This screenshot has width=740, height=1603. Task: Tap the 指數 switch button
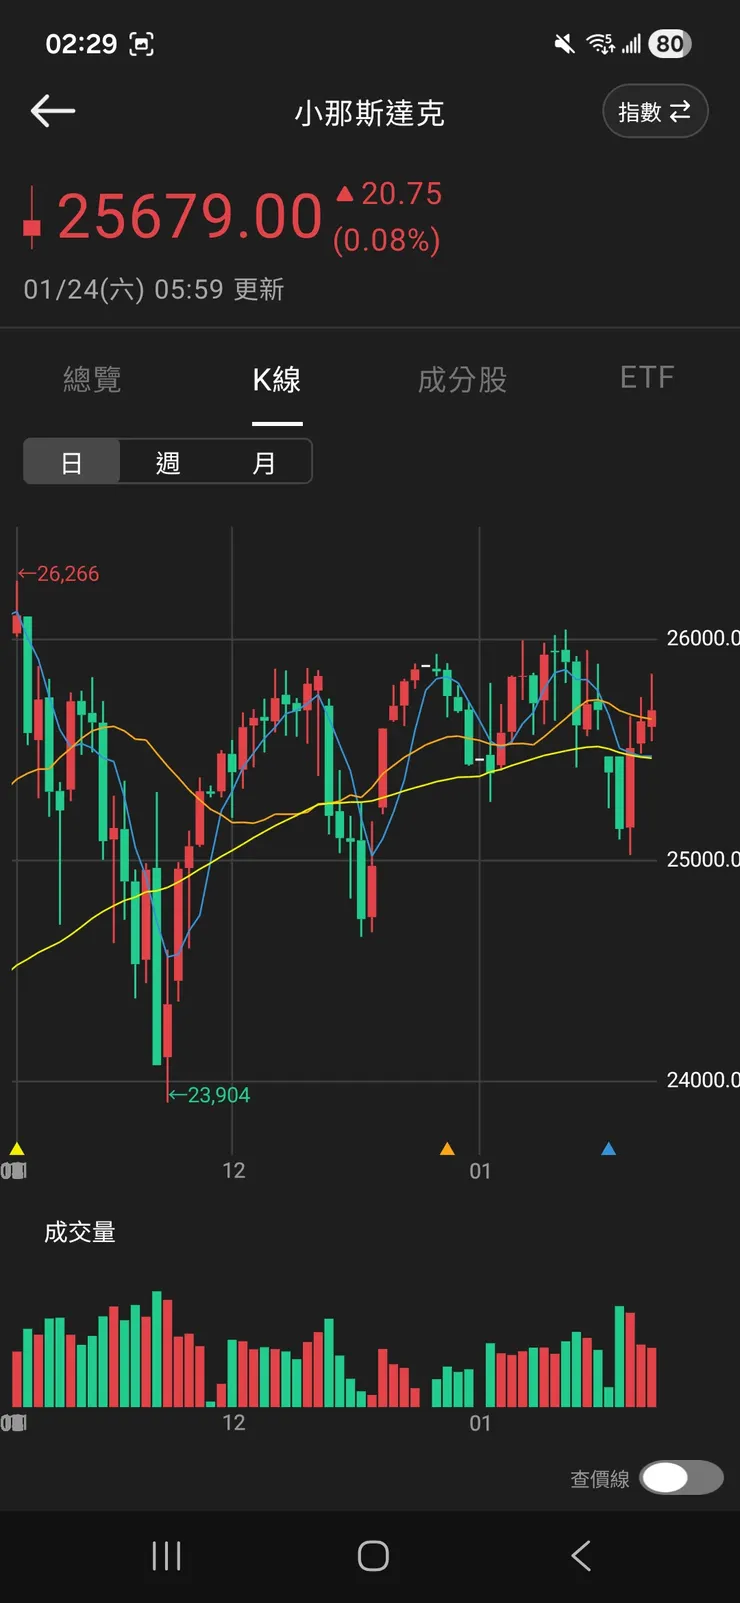655,112
